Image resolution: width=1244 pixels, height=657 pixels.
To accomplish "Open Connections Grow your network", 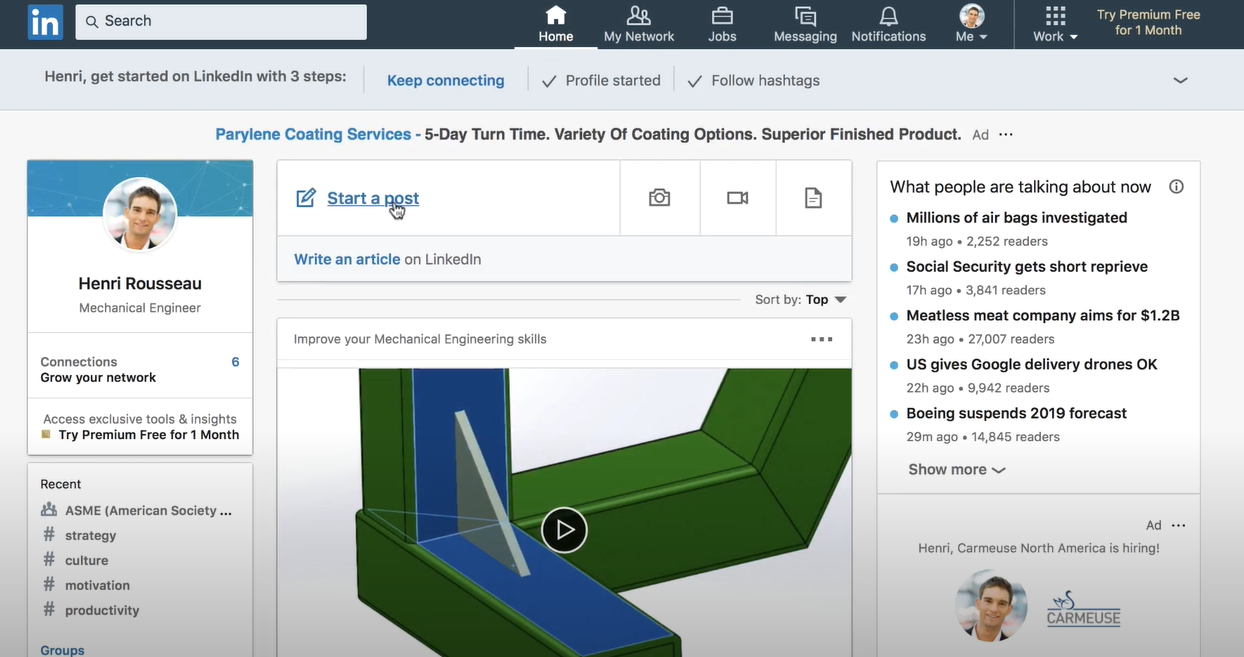I will click(140, 369).
